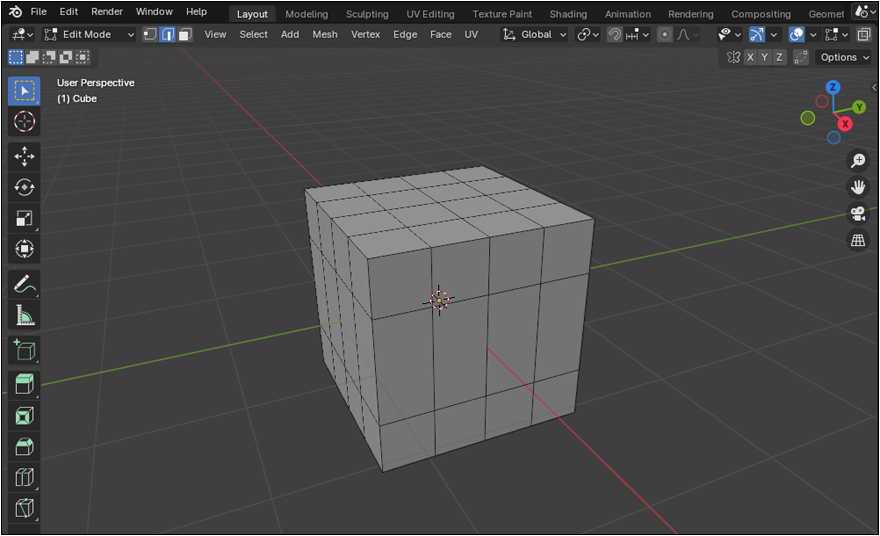Enable proportional editing toggle

point(664,34)
